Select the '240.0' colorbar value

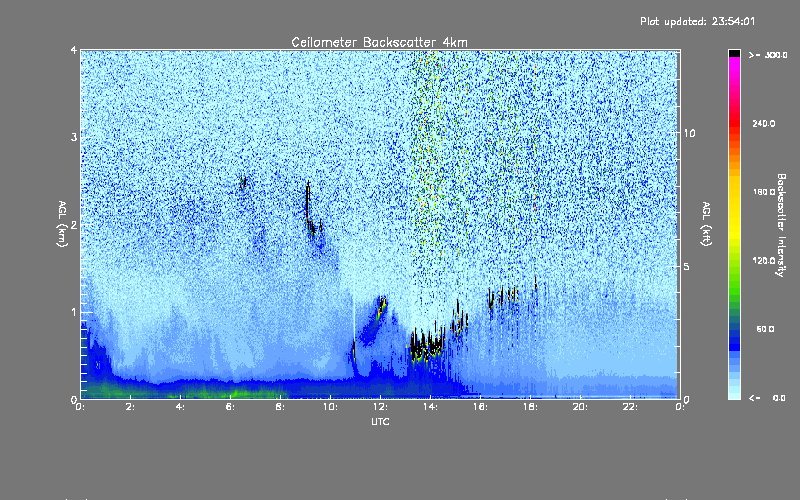point(764,123)
